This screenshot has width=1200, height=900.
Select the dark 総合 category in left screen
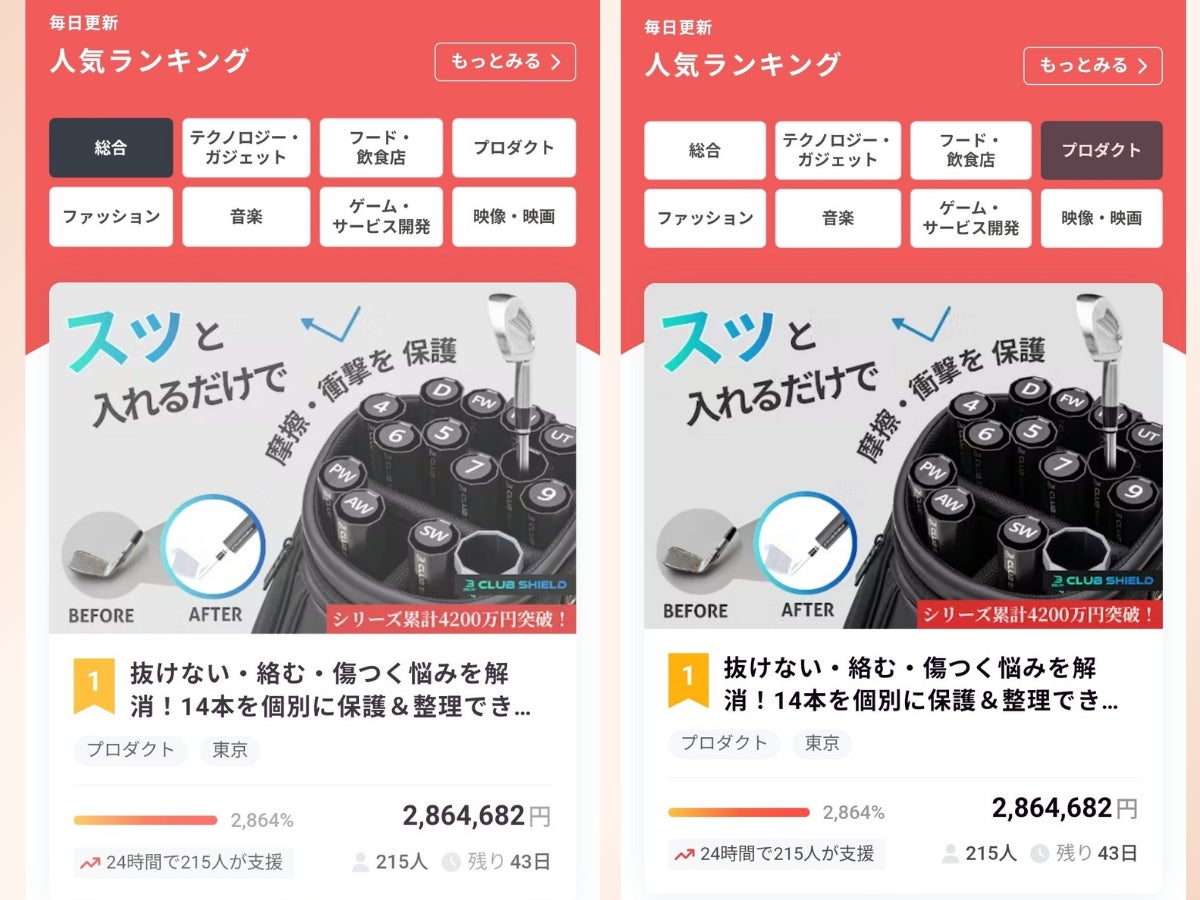click(x=111, y=148)
